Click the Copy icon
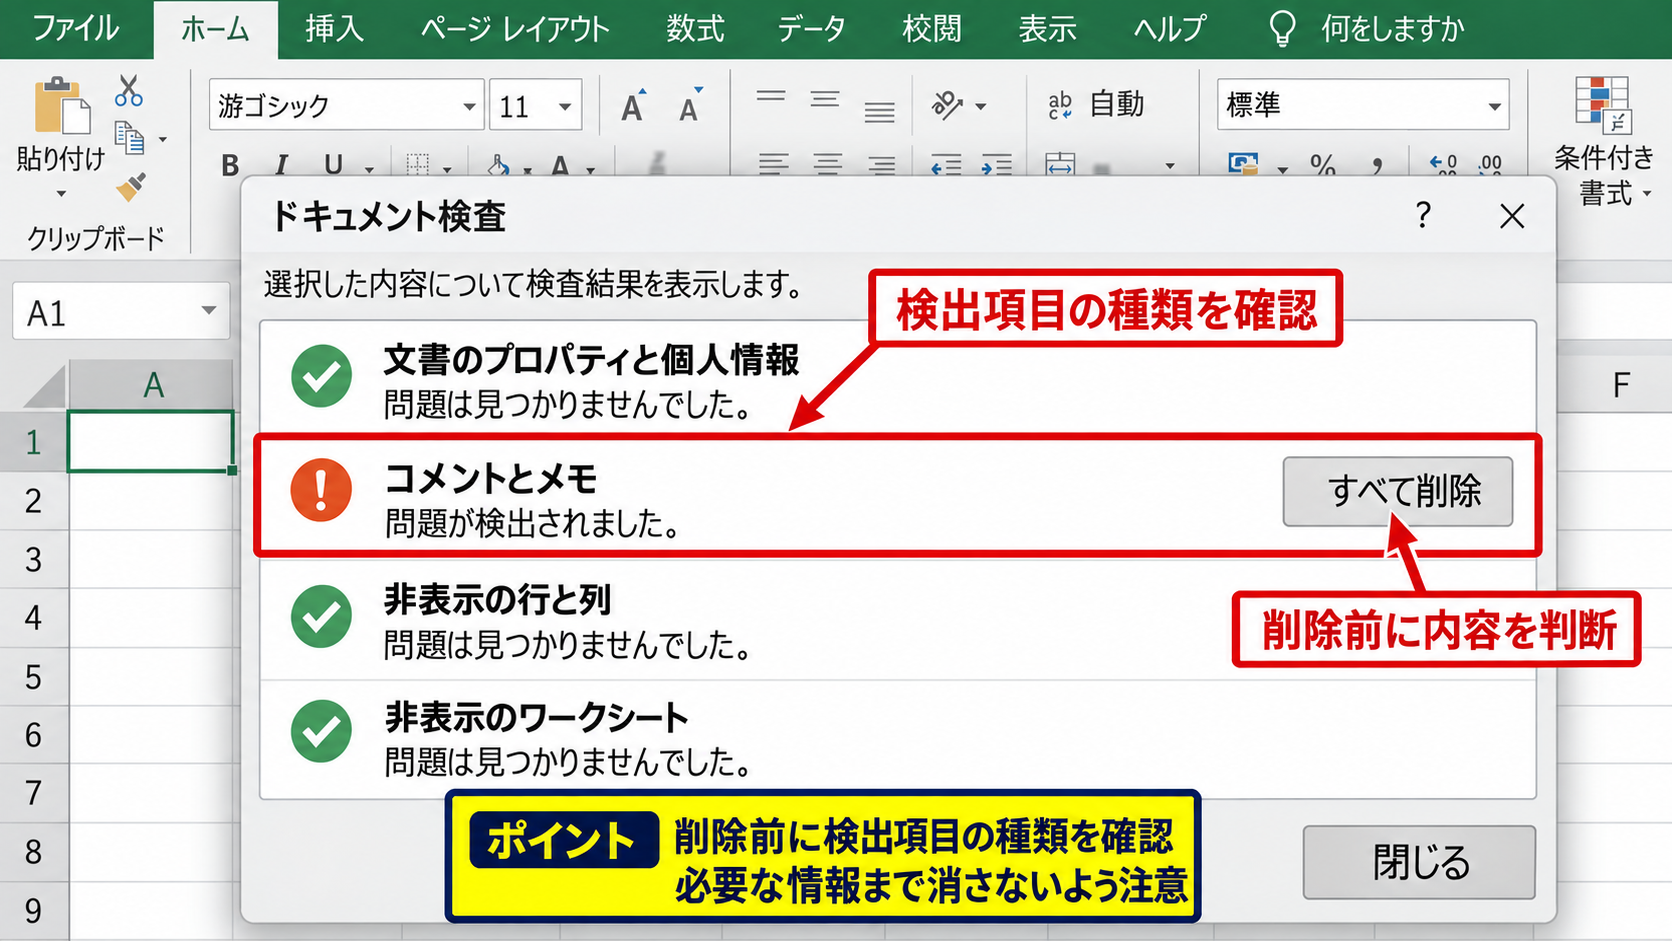The height and width of the screenshot is (941, 1672). tap(130, 138)
